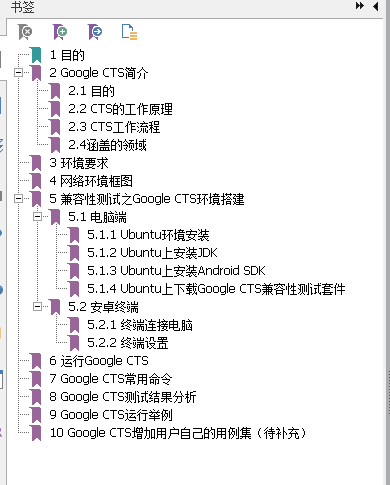The height and width of the screenshot is (485, 390).
Task: Click the bookmark icon beside "2.2 CTS的工作原理"
Action: click(x=55, y=109)
